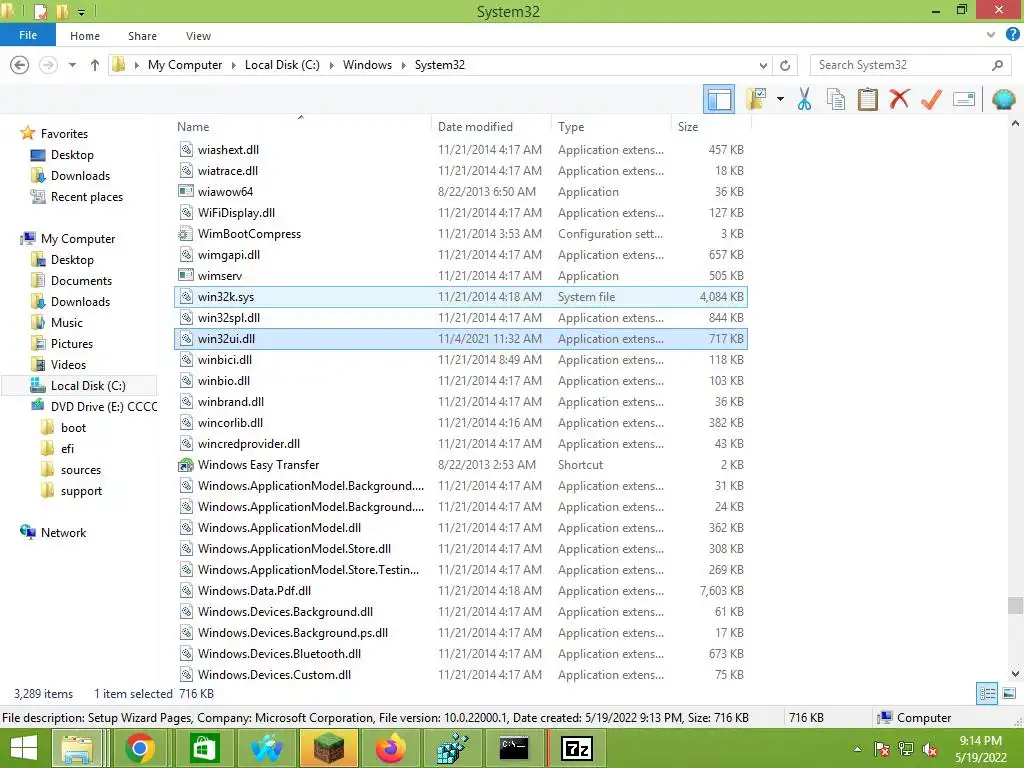Open Recent places under Favorites
Image resolution: width=1024 pixels, height=768 pixels.
[x=86, y=197]
